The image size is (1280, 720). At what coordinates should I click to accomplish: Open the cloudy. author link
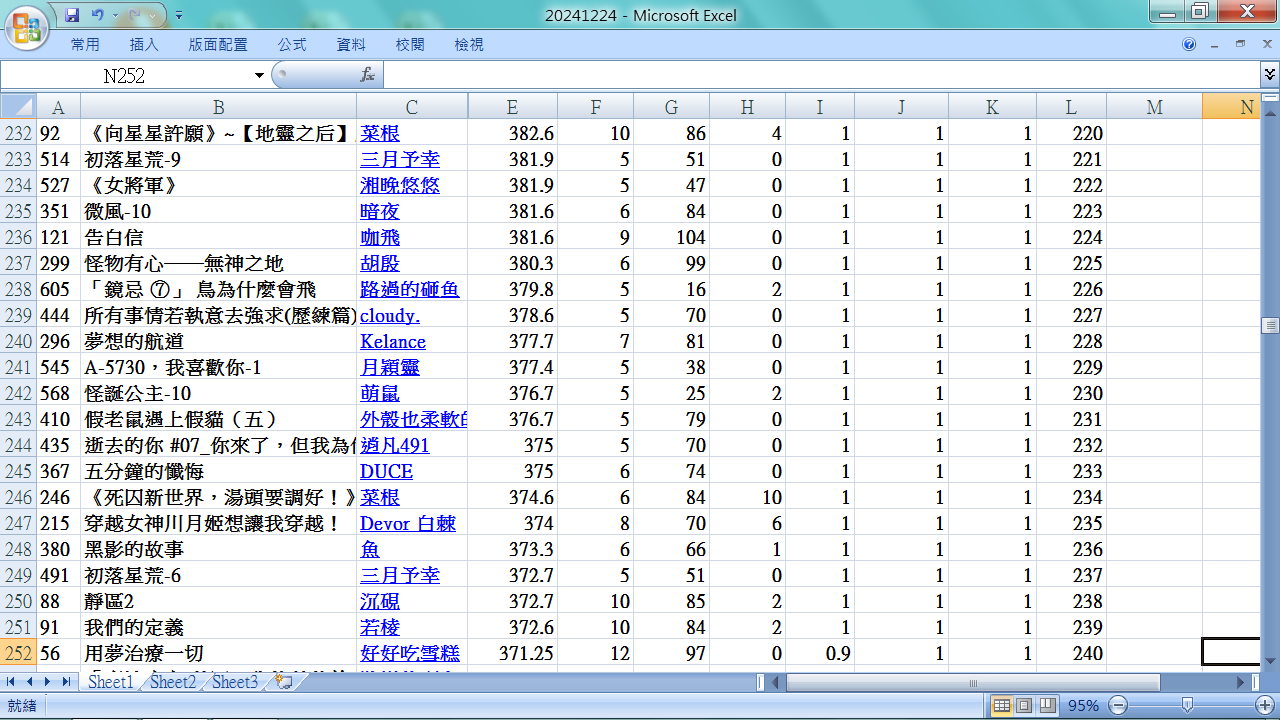[x=390, y=315]
